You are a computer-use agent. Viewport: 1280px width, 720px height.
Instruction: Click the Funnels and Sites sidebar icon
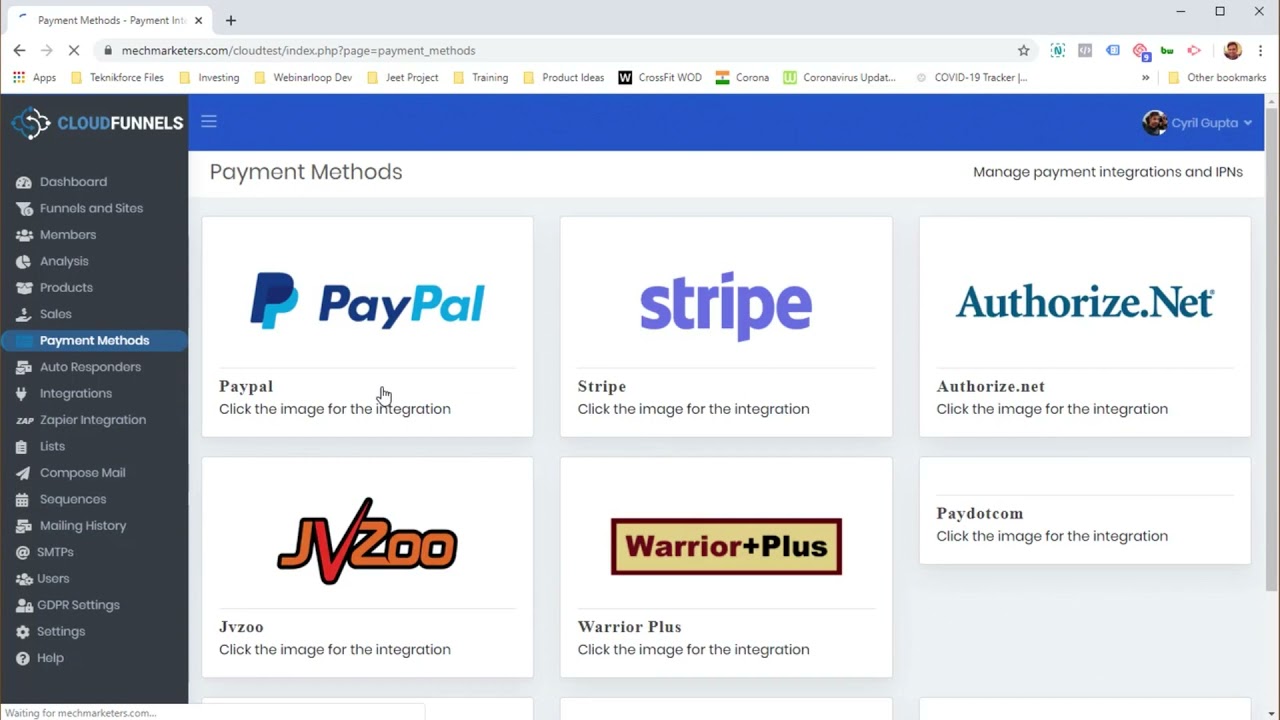[x=24, y=208]
